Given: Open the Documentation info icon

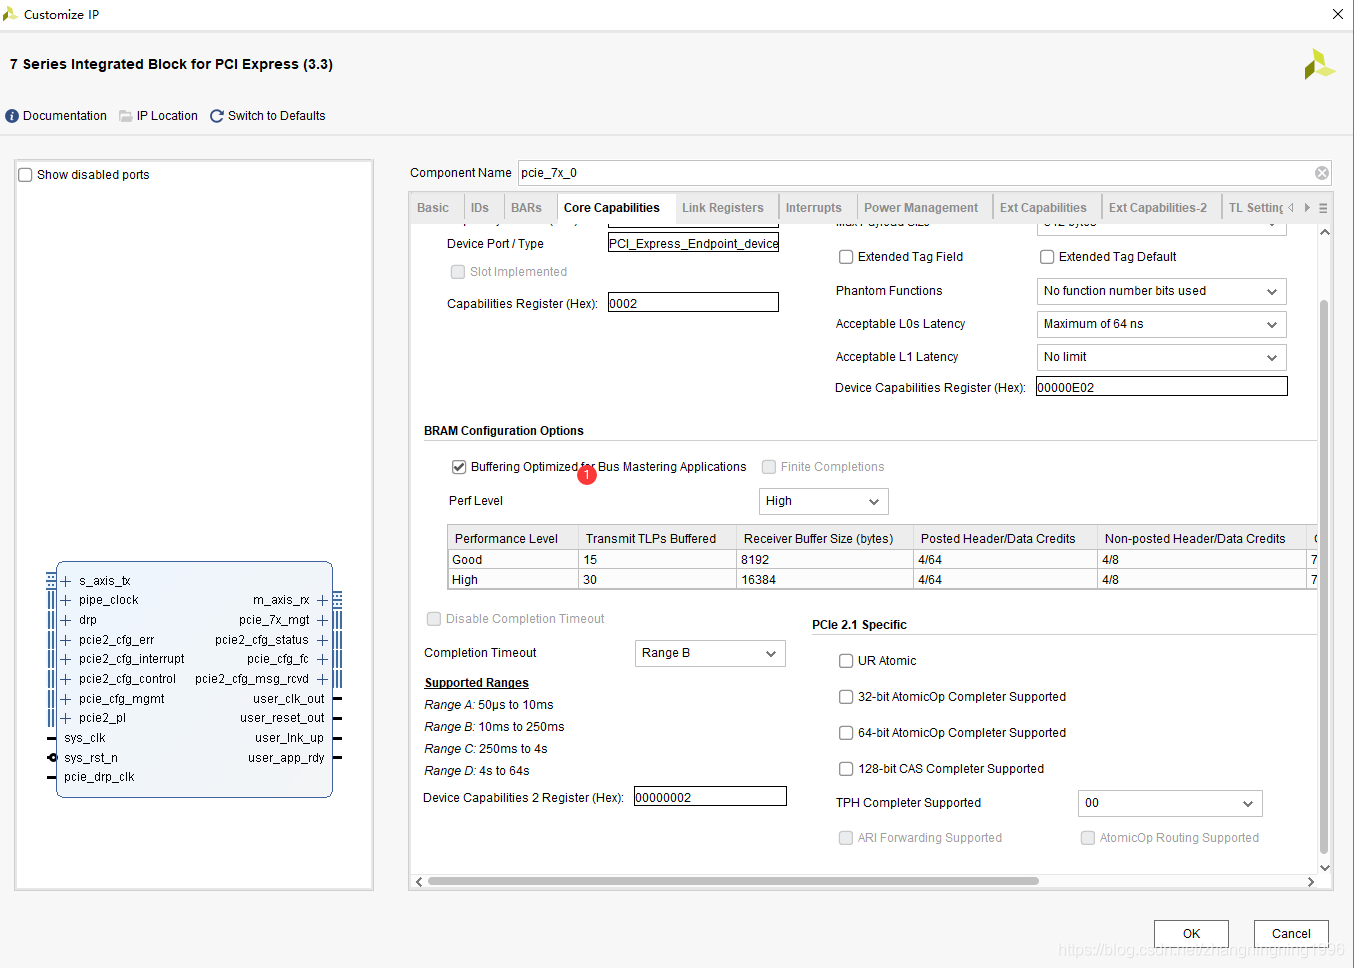Looking at the screenshot, I should (x=12, y=116).
